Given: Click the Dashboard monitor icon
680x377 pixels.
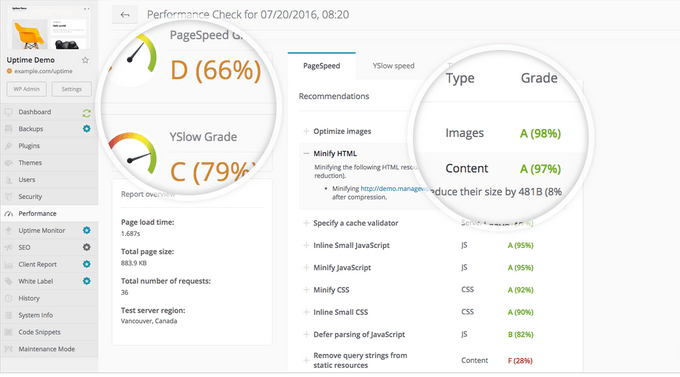Looking at the screenshot, I should click(x=8, y=112).
